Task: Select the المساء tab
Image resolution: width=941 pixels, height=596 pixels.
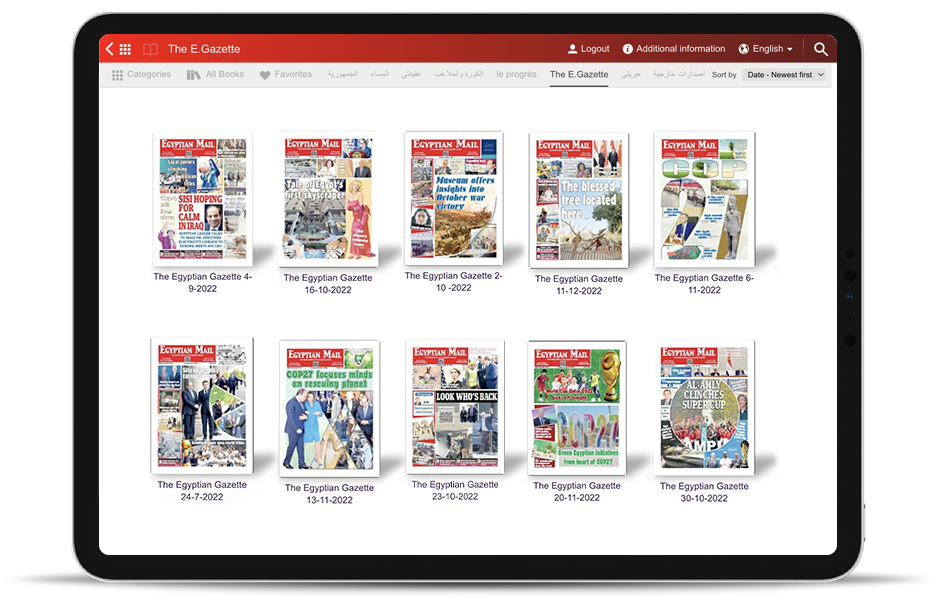Action: [379, 74]
